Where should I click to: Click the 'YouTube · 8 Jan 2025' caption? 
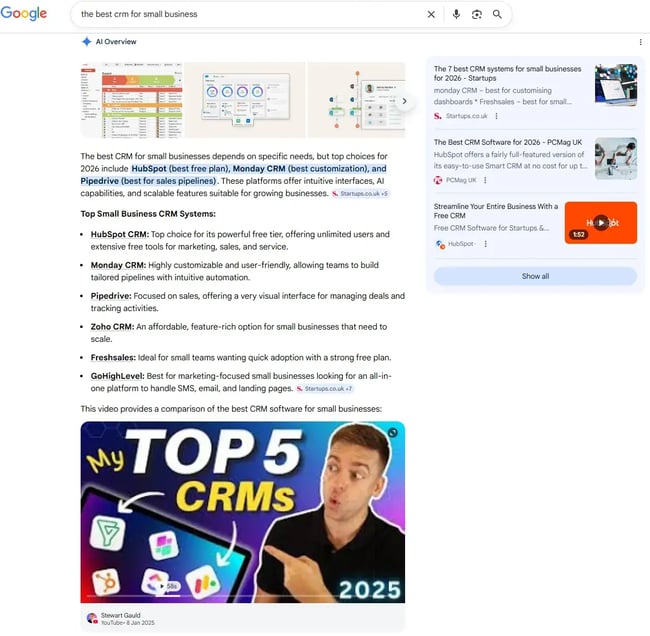pos(128,623)
